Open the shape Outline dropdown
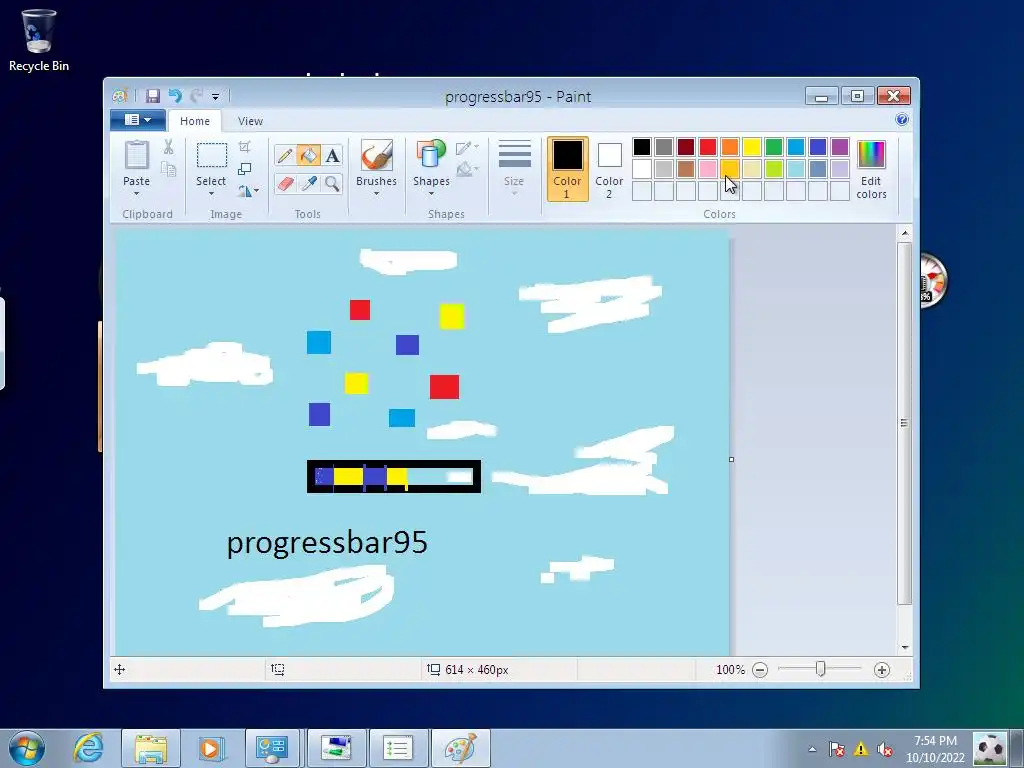1024x768 pixels. click(468, 148)
